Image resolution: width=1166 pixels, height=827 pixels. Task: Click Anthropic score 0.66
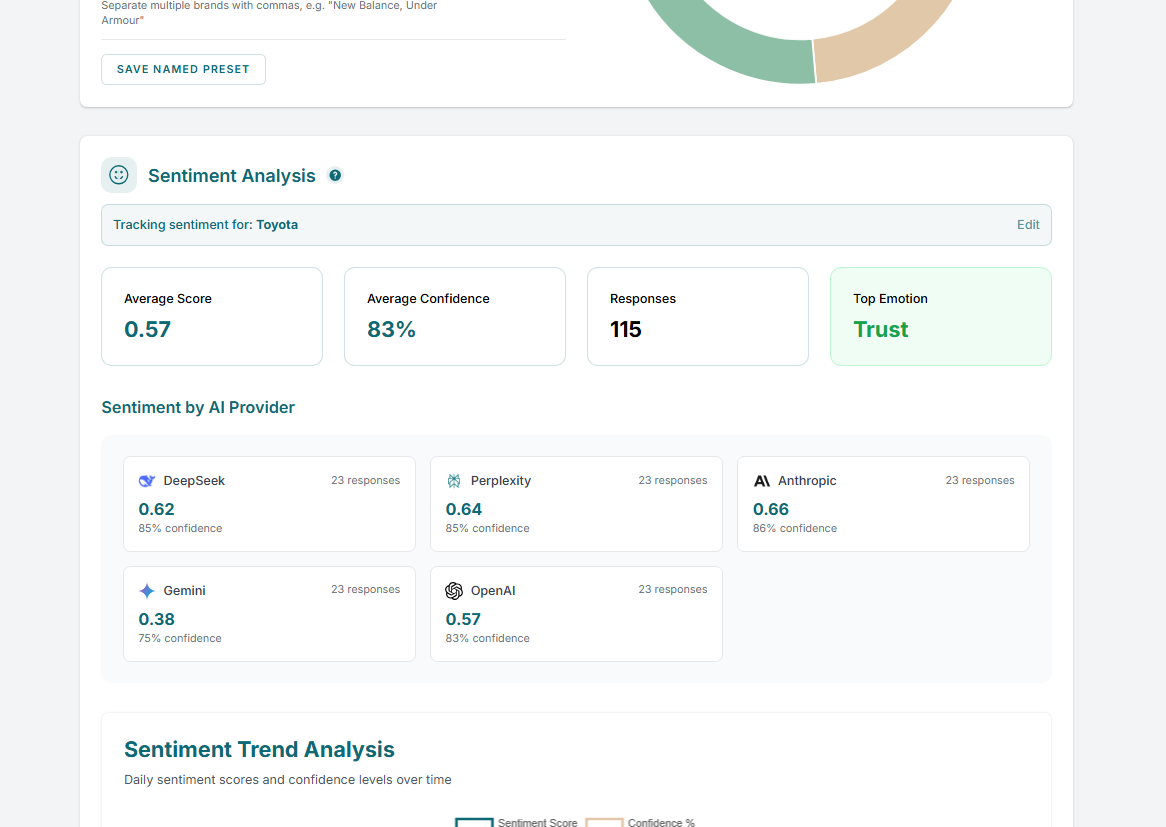pos(770,509)
